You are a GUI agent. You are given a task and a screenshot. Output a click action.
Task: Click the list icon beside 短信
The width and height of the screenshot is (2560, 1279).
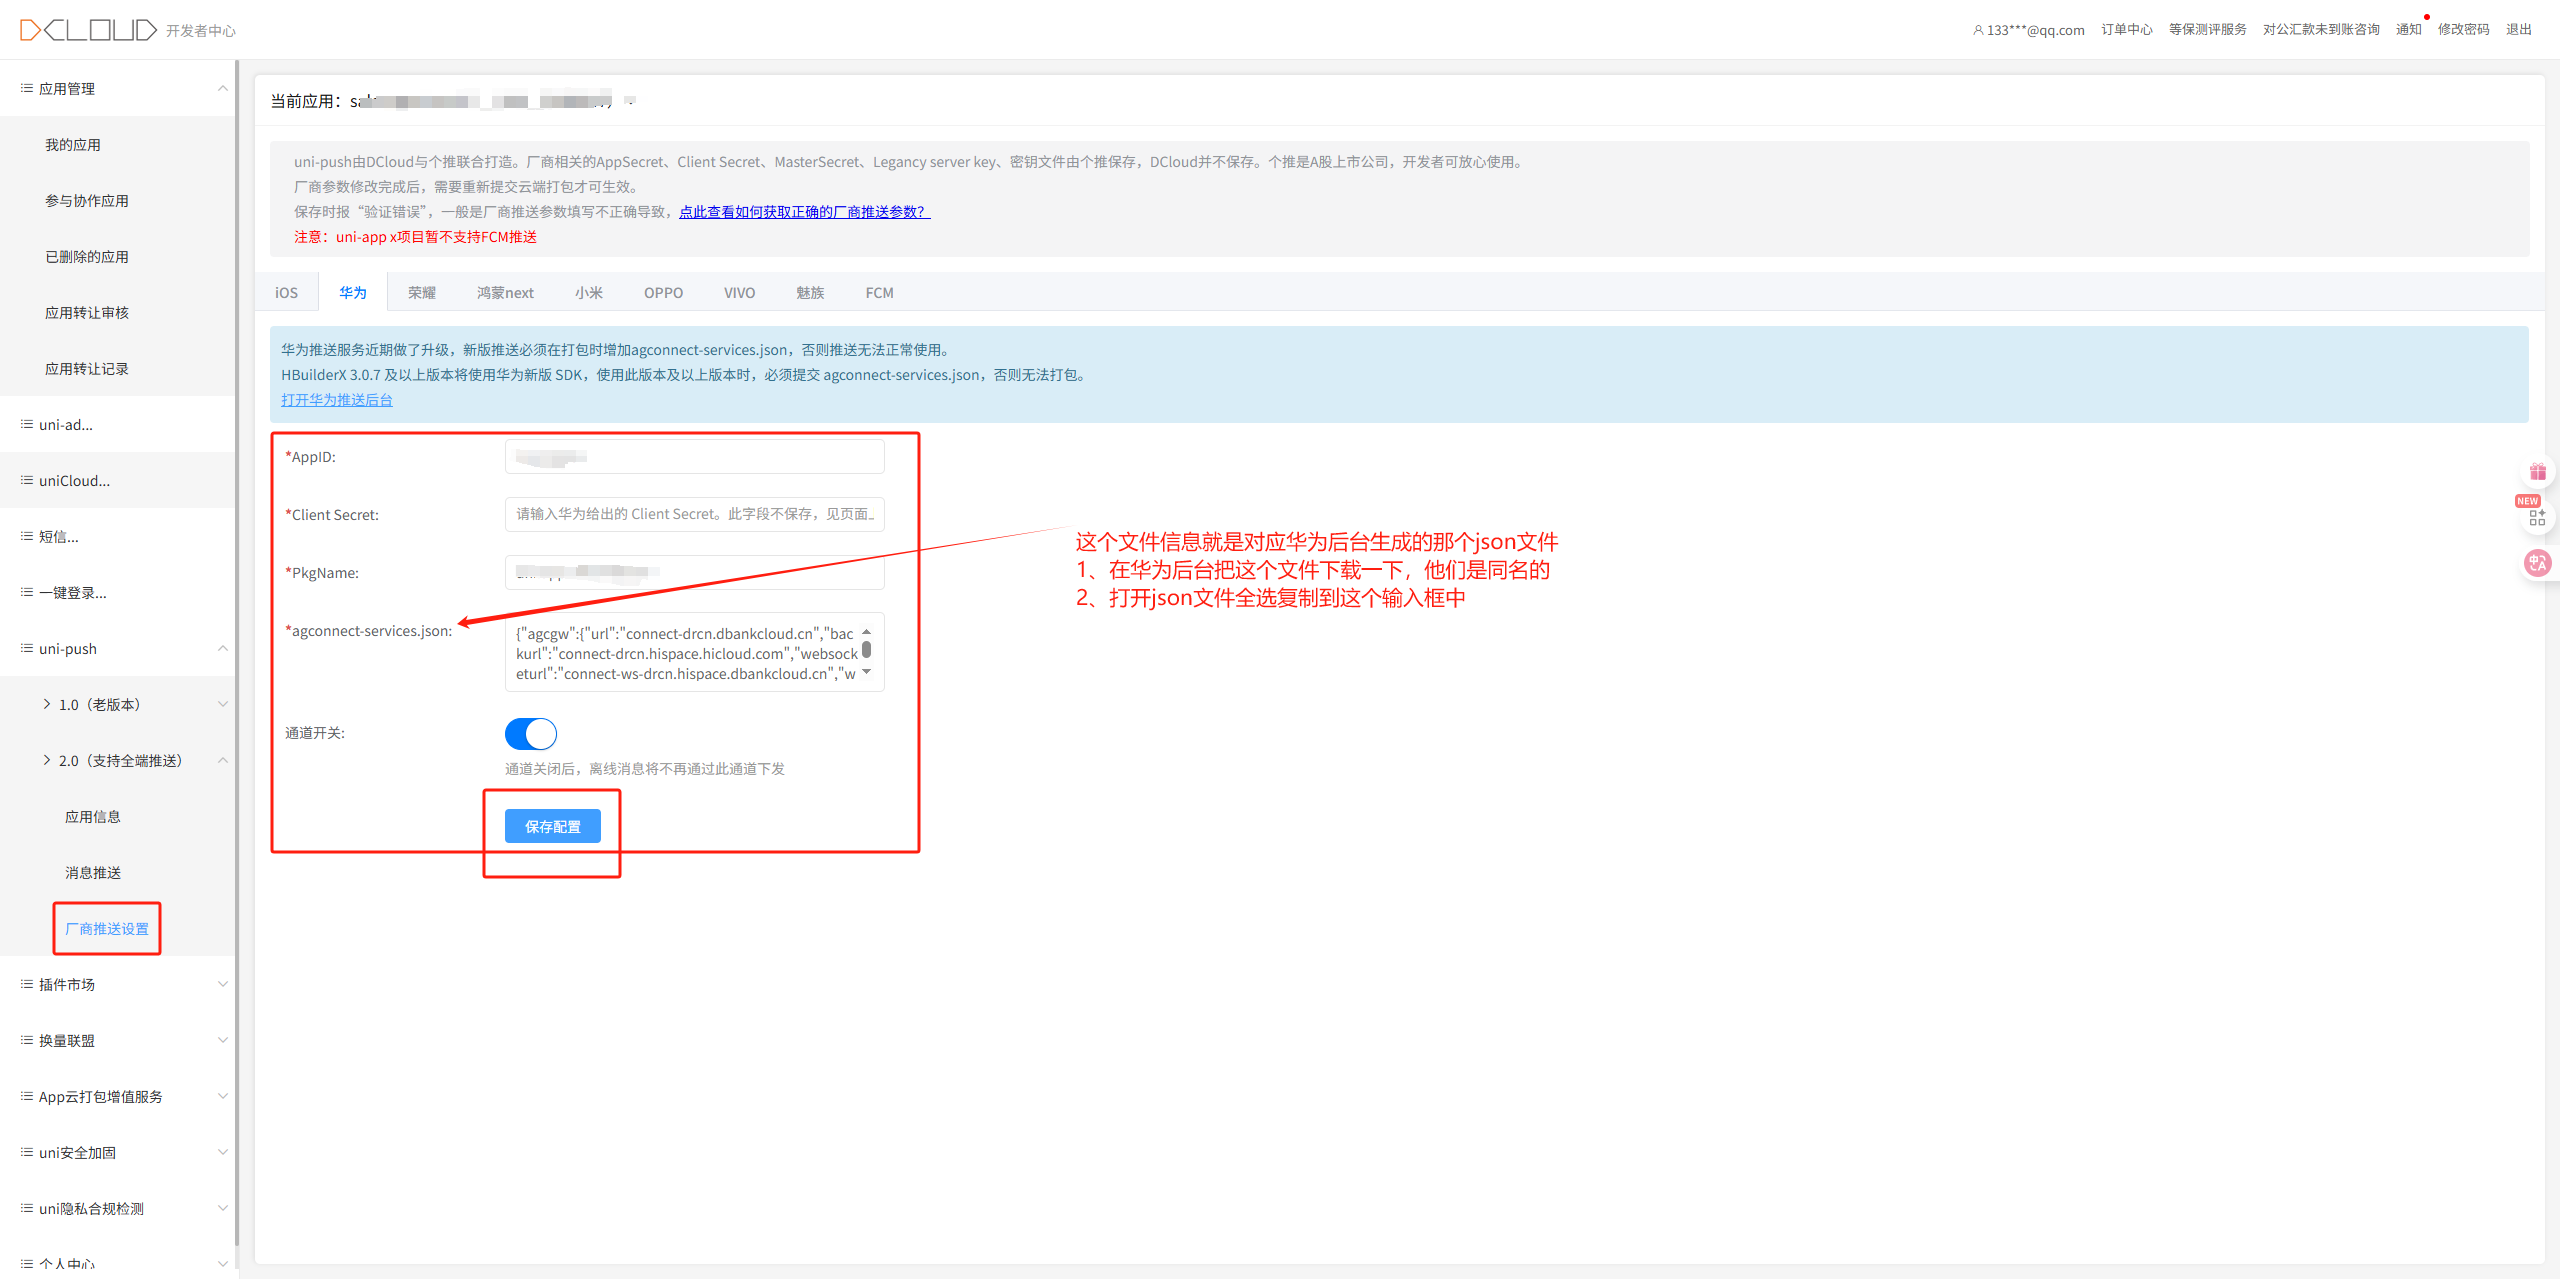27,536
